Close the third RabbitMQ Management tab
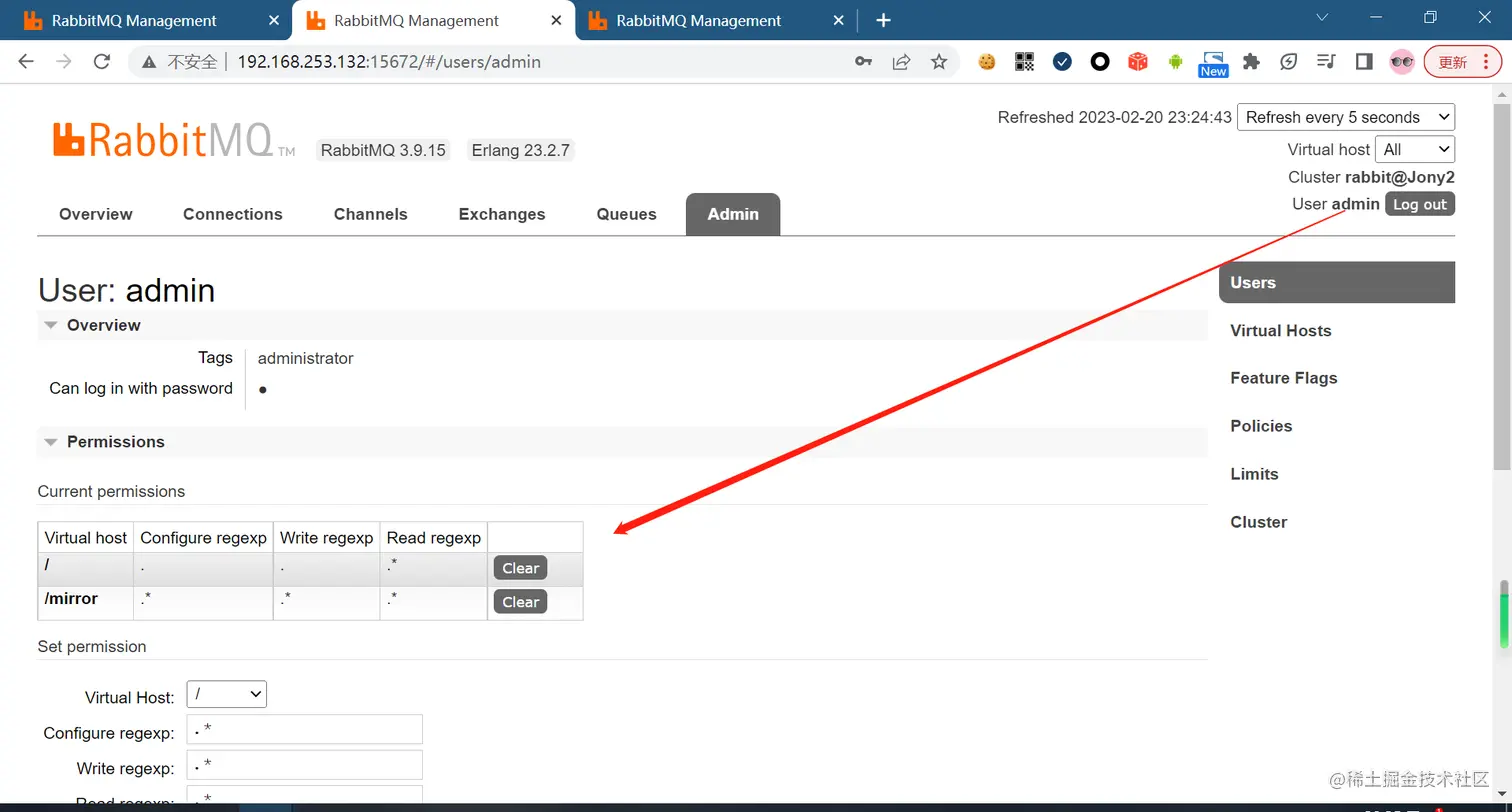 click(839, 20)
